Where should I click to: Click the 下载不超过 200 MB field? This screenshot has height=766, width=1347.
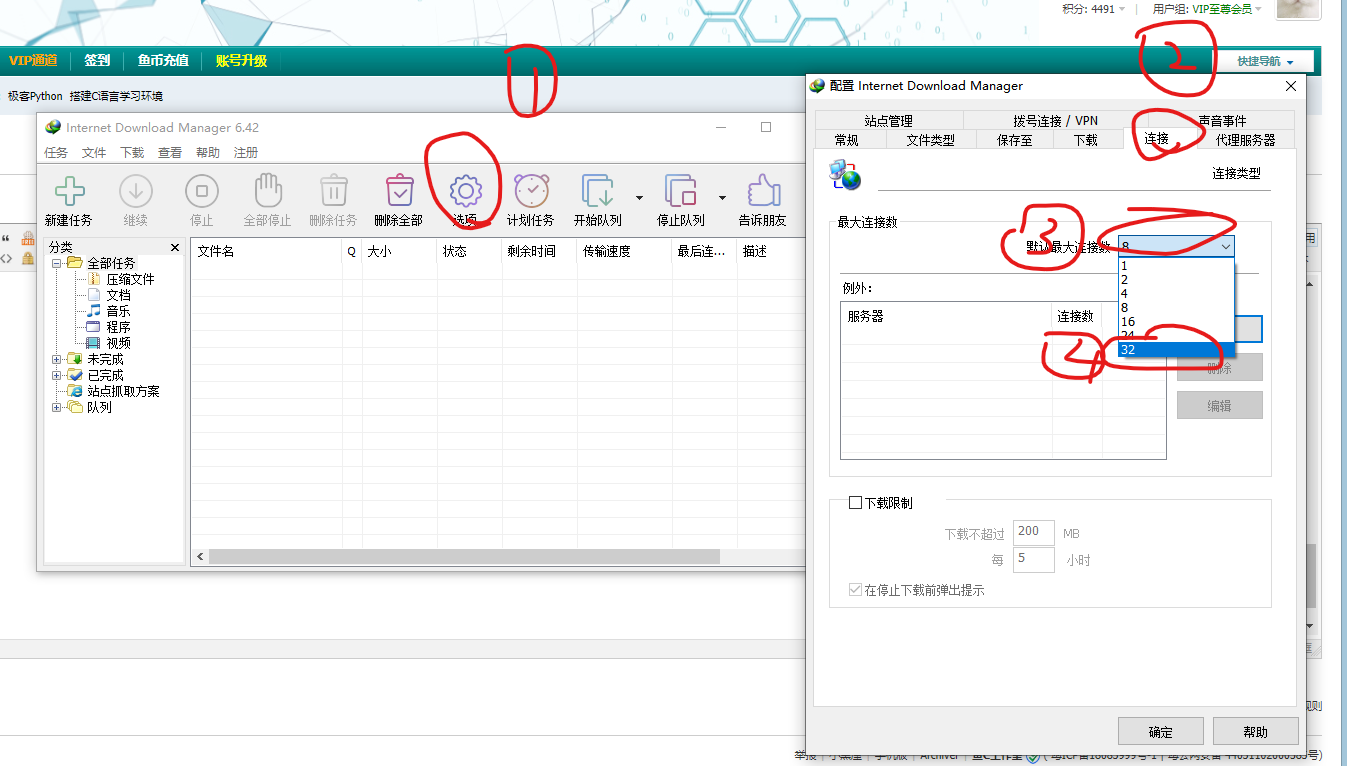click(x=1034, y=532)
